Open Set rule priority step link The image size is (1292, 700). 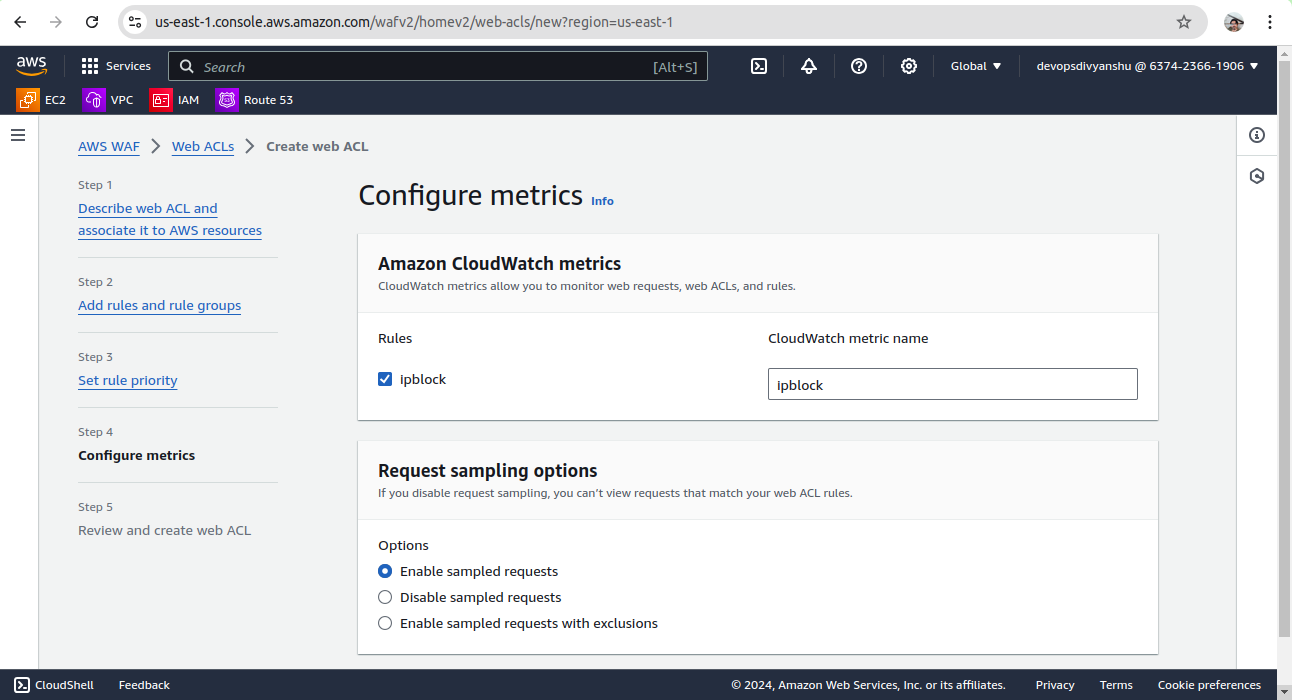(x=128, y=380)
